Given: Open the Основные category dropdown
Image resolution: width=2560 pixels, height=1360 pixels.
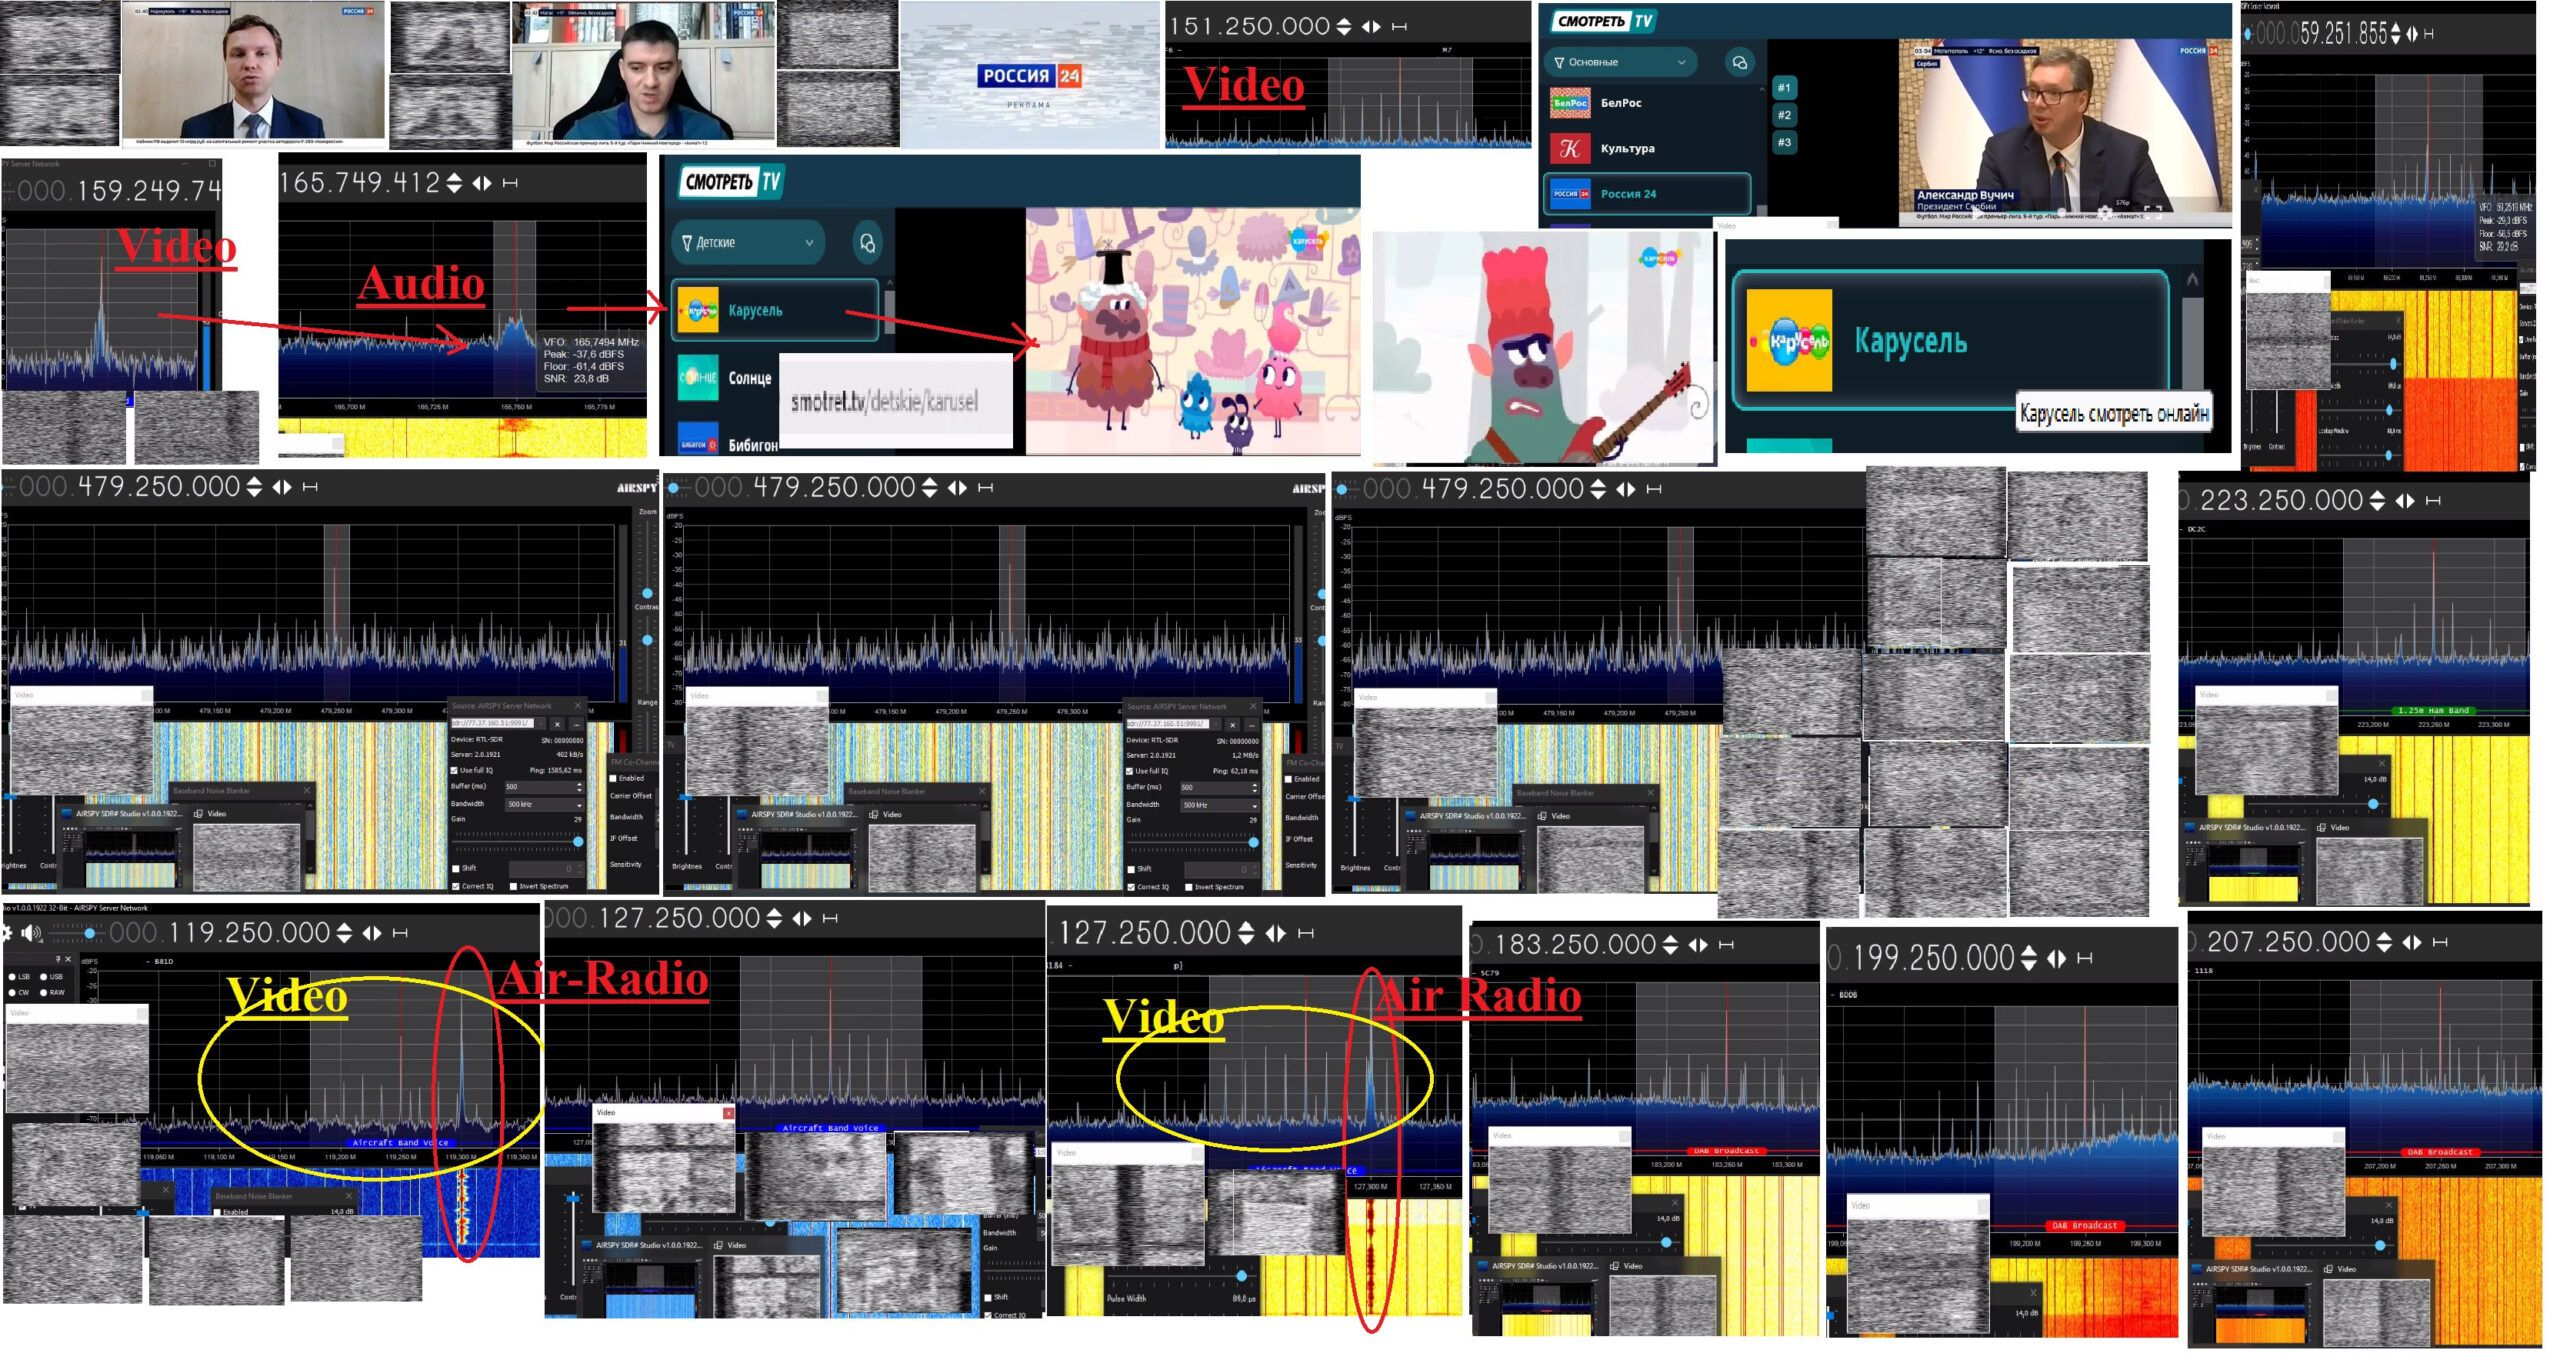Looking at the screenshot, I should point(1619,62).
